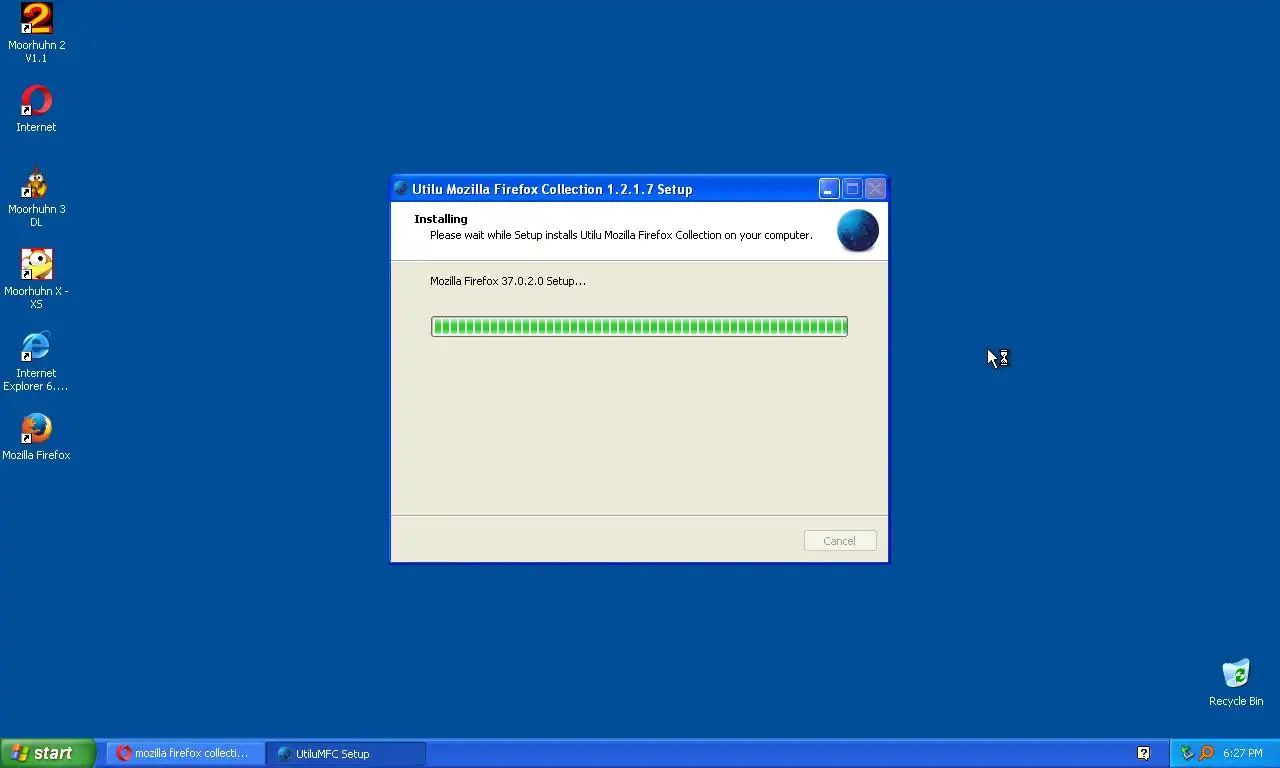
Task: Click the help question mark icon on the taskbar
Action: (1143, 753)
